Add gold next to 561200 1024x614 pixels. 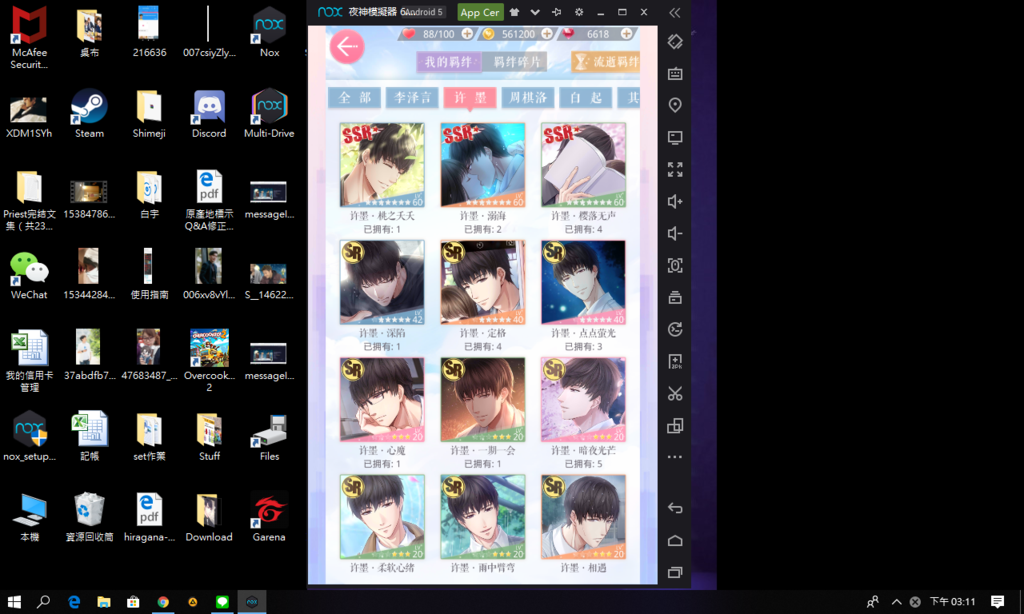(547, 33)
